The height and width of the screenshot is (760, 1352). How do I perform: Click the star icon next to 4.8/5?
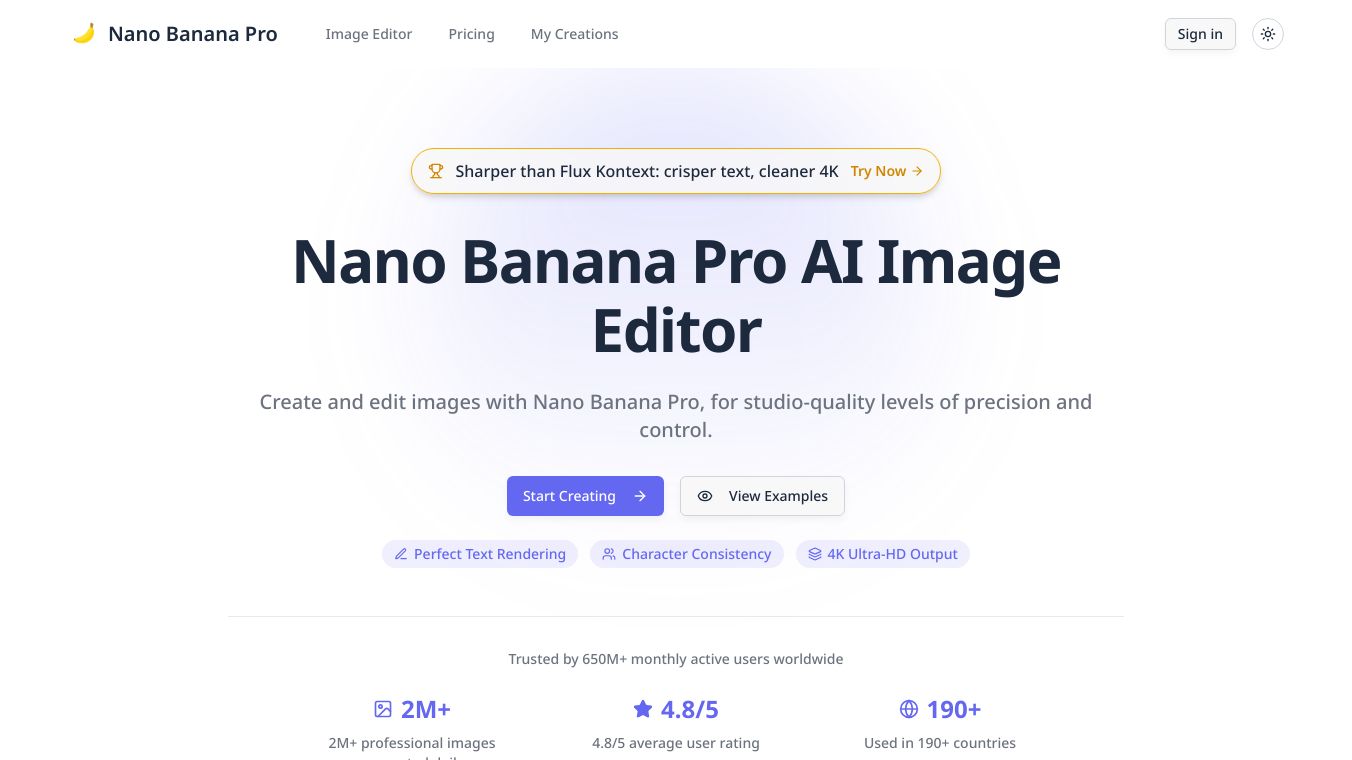(643, 709)
